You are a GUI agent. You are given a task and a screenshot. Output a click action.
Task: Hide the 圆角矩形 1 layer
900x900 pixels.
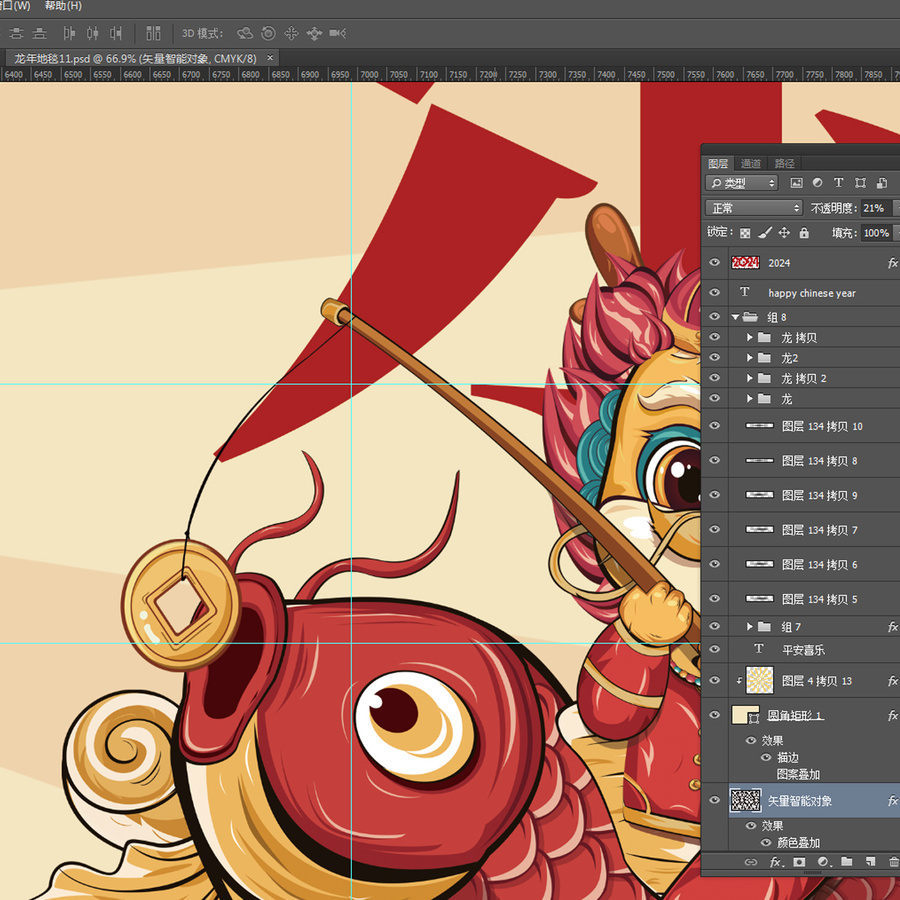coord(715,715)
